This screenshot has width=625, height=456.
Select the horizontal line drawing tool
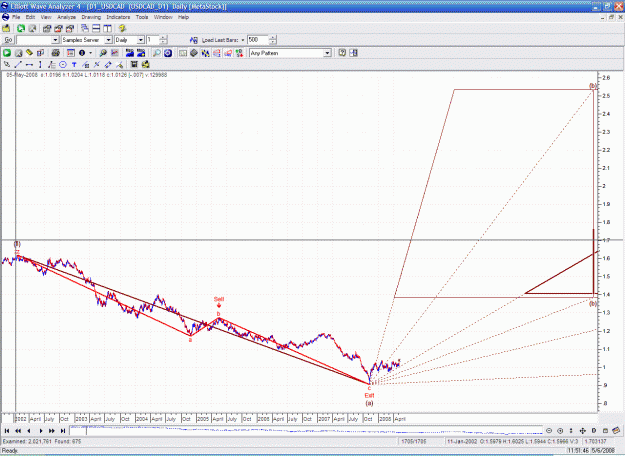click(29, 65)
